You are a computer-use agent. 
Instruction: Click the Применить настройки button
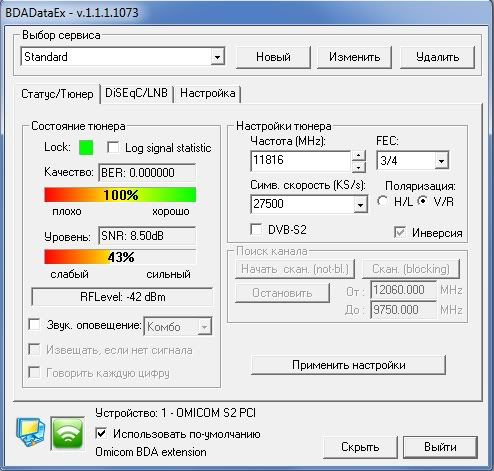tap(349, 365)
